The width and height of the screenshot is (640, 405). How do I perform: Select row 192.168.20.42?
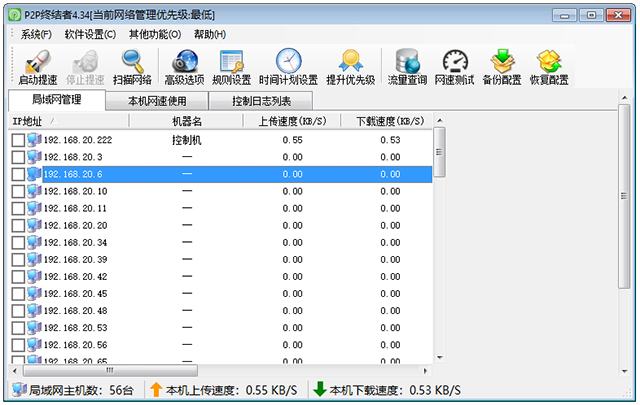point(220,277)
